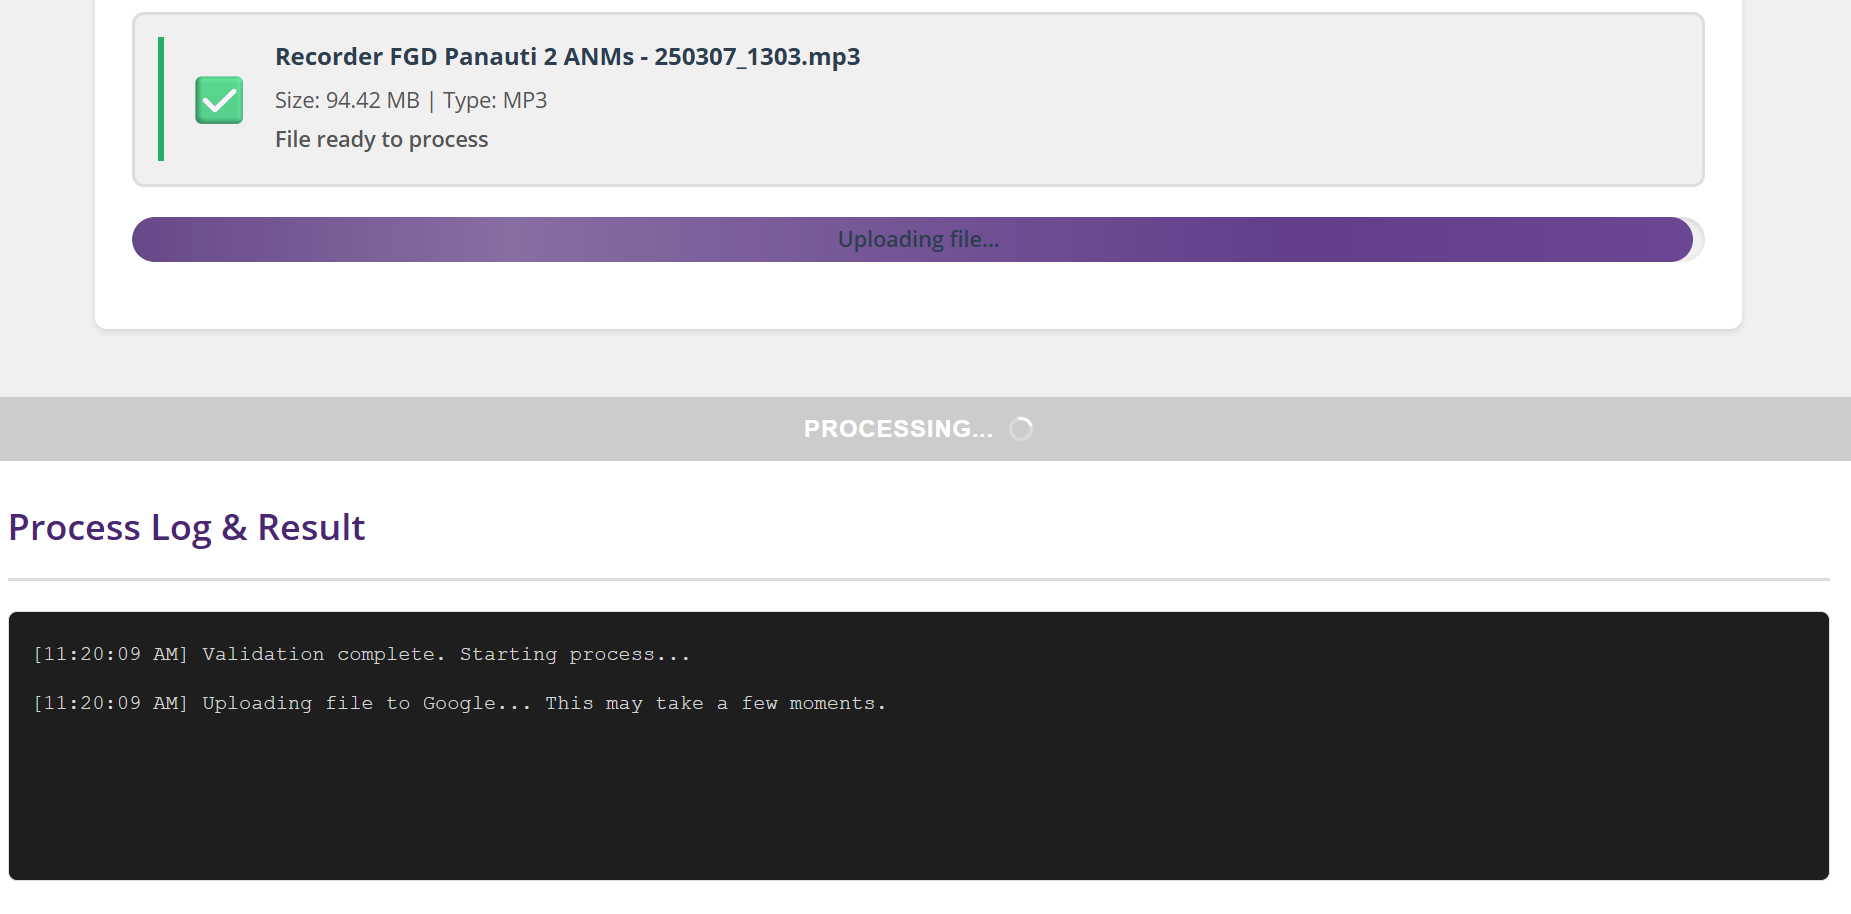Click the green bar on file card edge

click(161, 99)
